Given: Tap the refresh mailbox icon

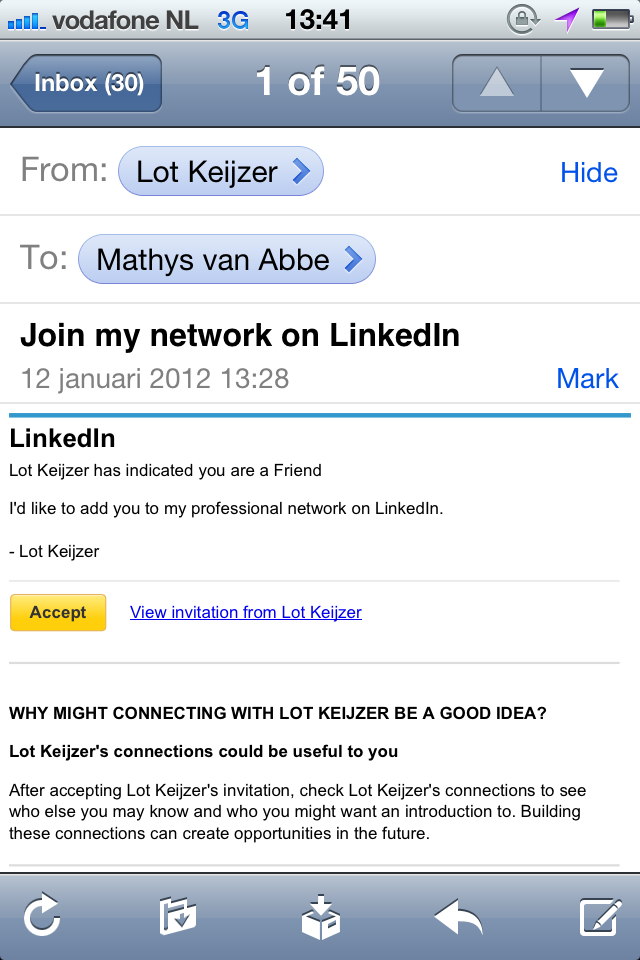Looking at the screenshot, I should (x=43, y=916).
